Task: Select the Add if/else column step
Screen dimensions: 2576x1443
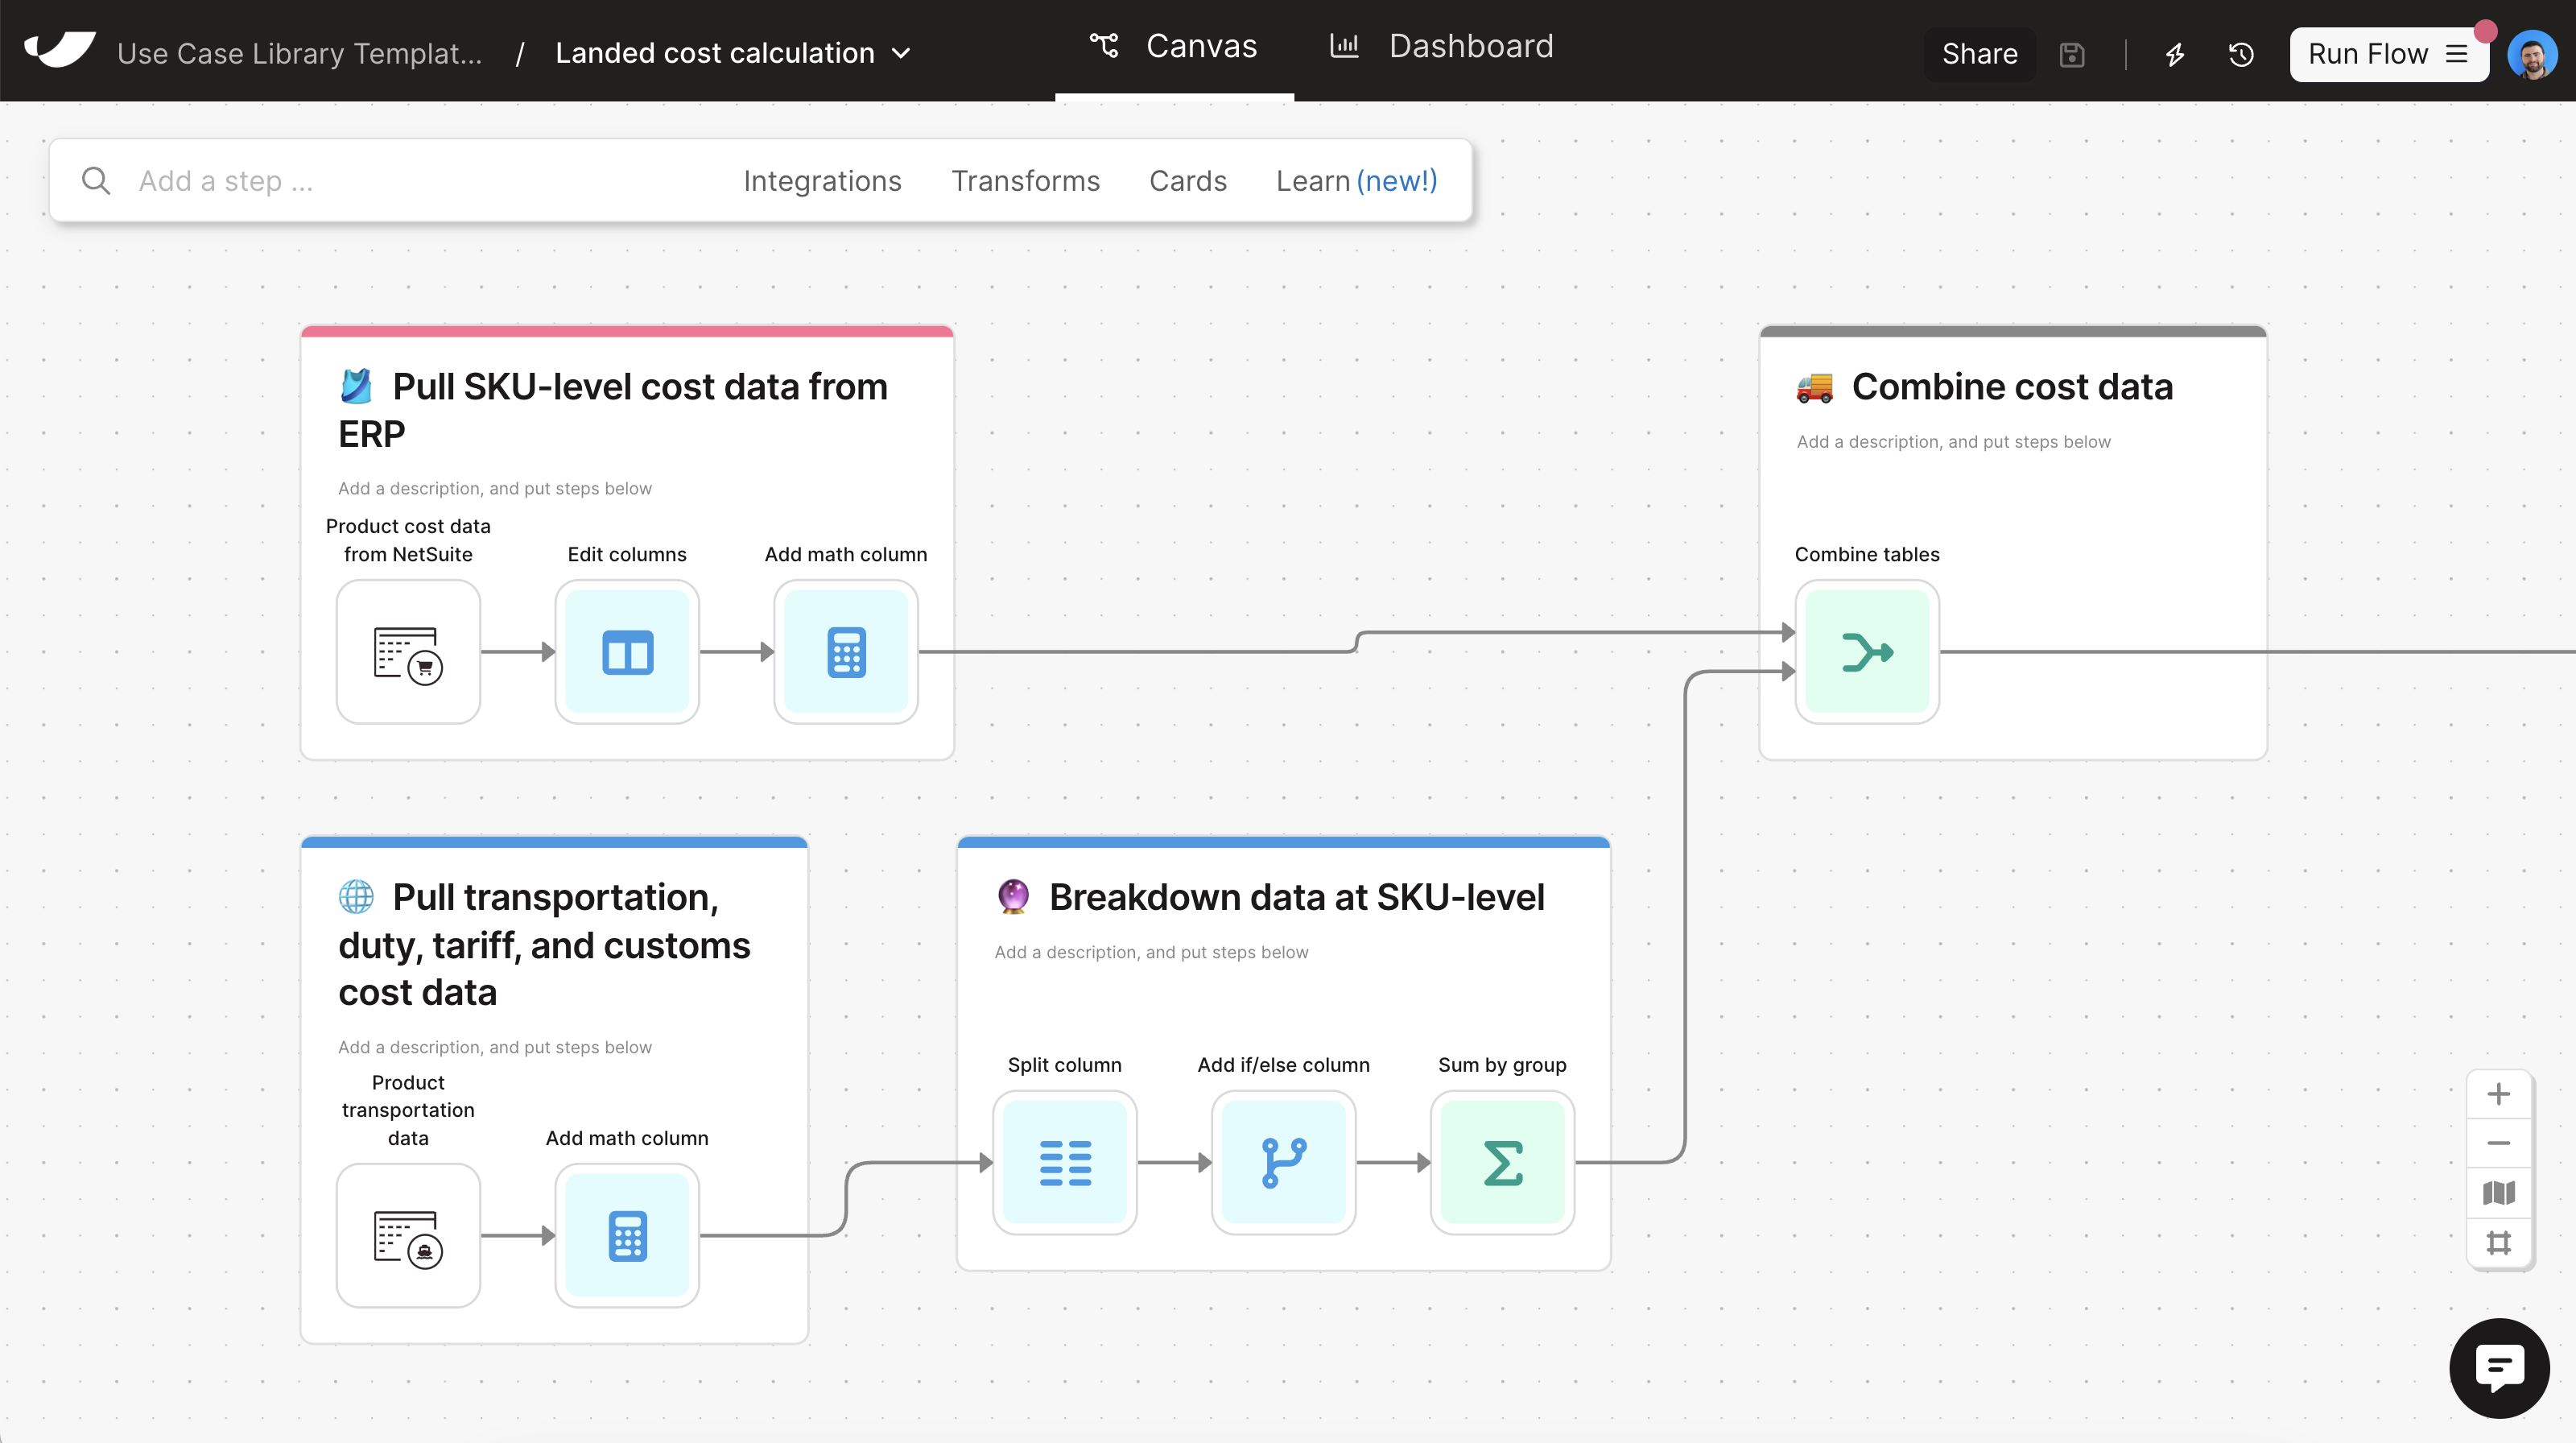Action: (x=1284, y=1162)
